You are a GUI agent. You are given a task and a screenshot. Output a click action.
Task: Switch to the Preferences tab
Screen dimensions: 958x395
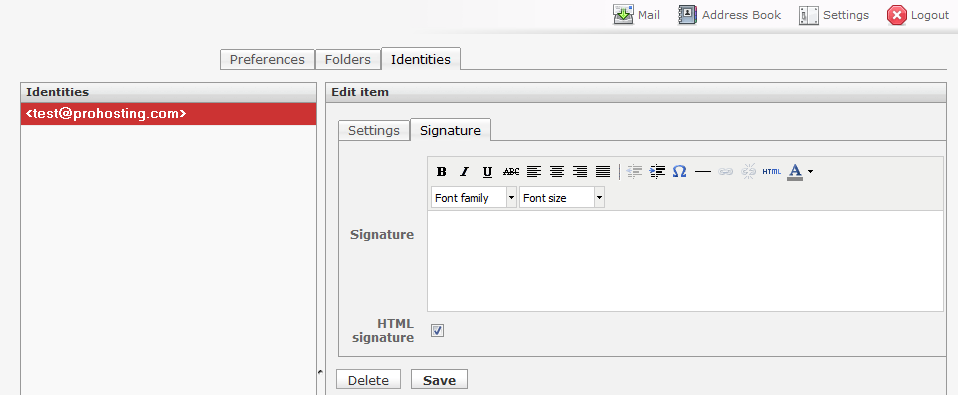[267, 59]
